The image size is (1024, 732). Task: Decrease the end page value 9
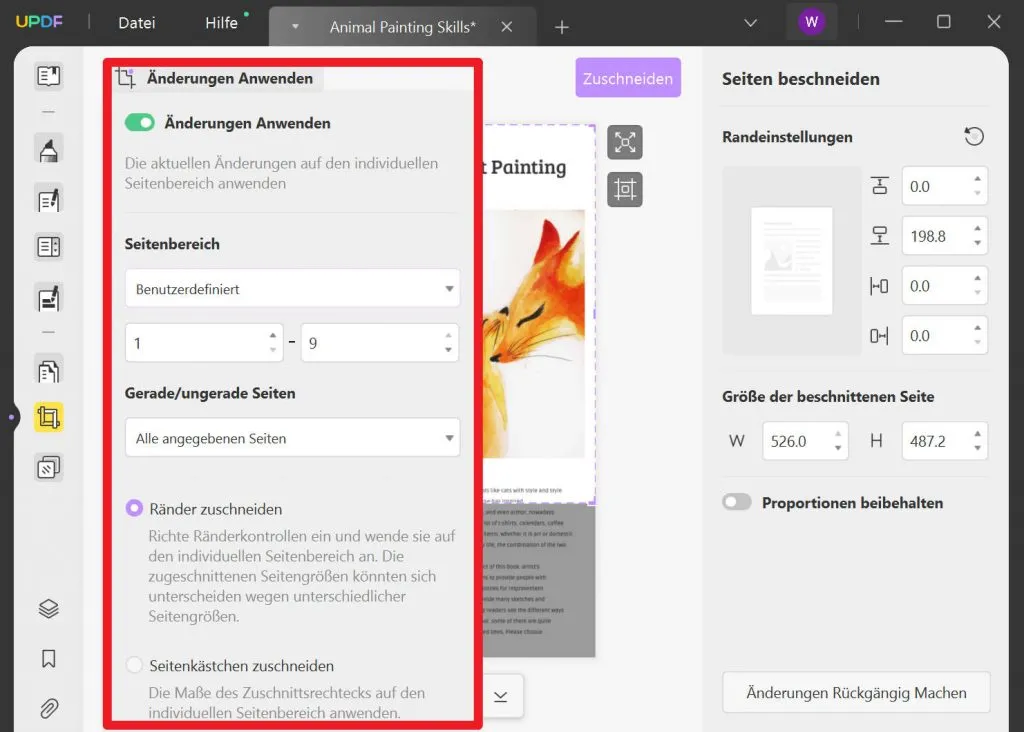448,350
